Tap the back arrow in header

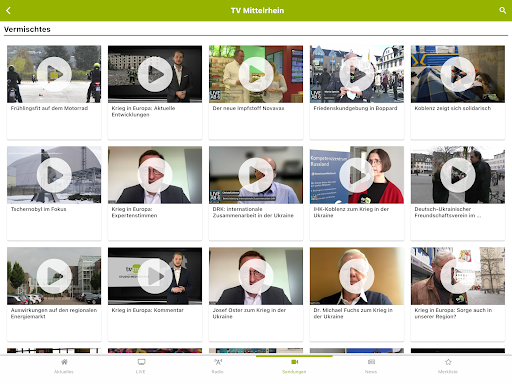point(8,10)
